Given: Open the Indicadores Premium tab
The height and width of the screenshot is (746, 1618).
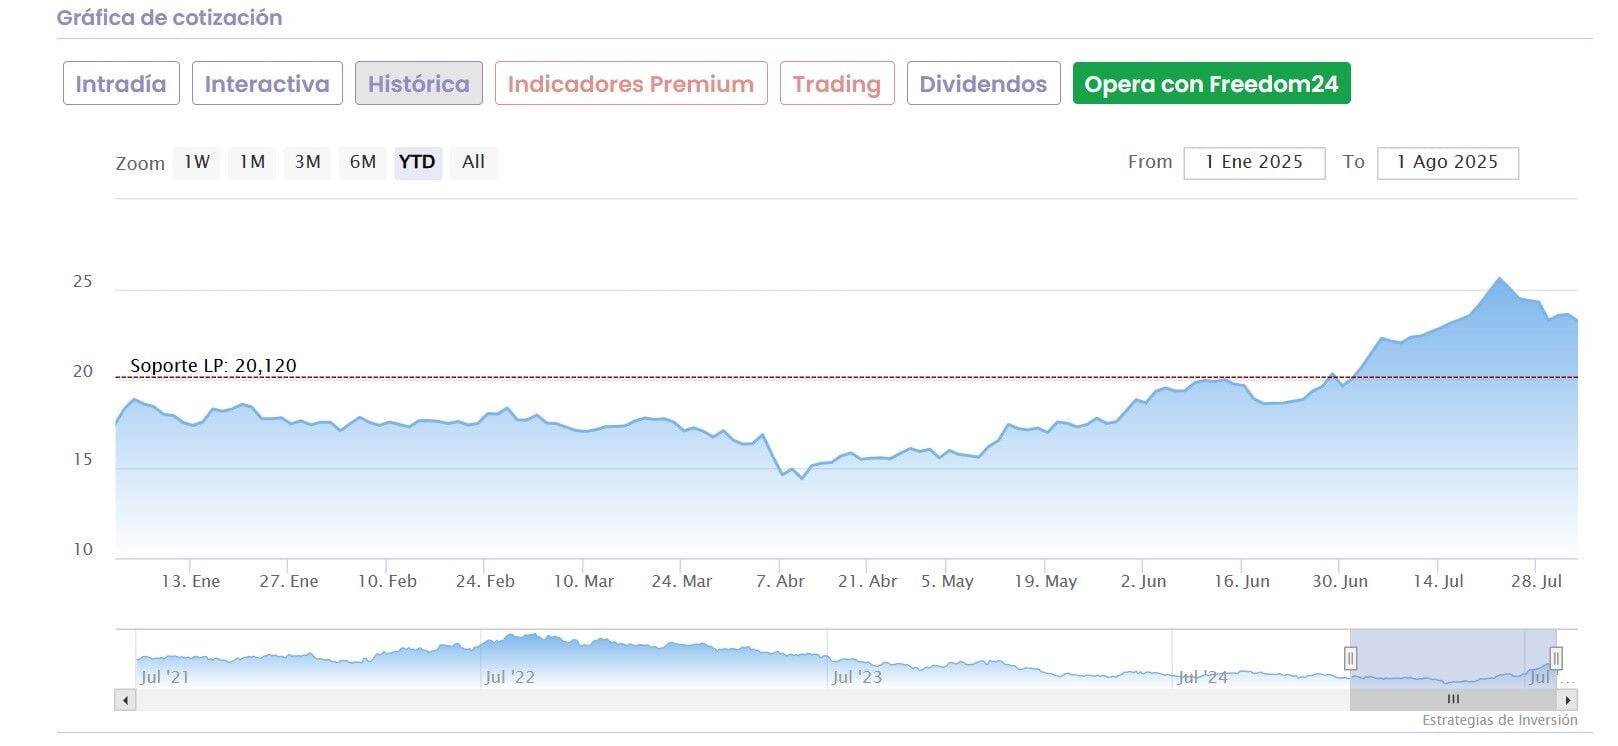Looking at the screenshot, I should point(630,84).
